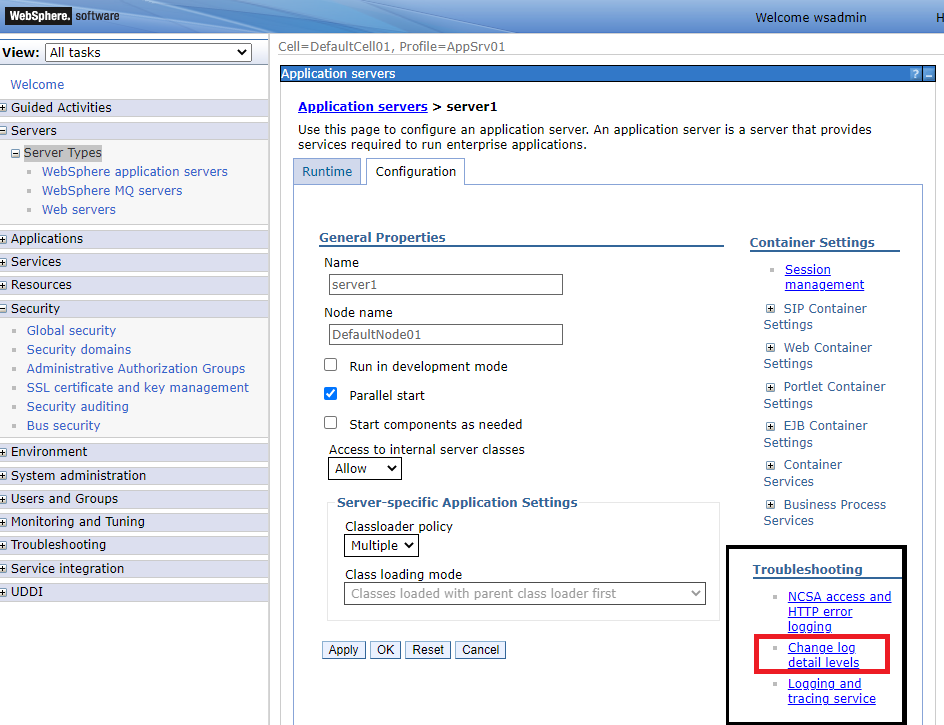Uncheck the Parallel start checkbox
The width and height of the screenshot is (944, 725).
pyautogui.click(x=331, y=394)
